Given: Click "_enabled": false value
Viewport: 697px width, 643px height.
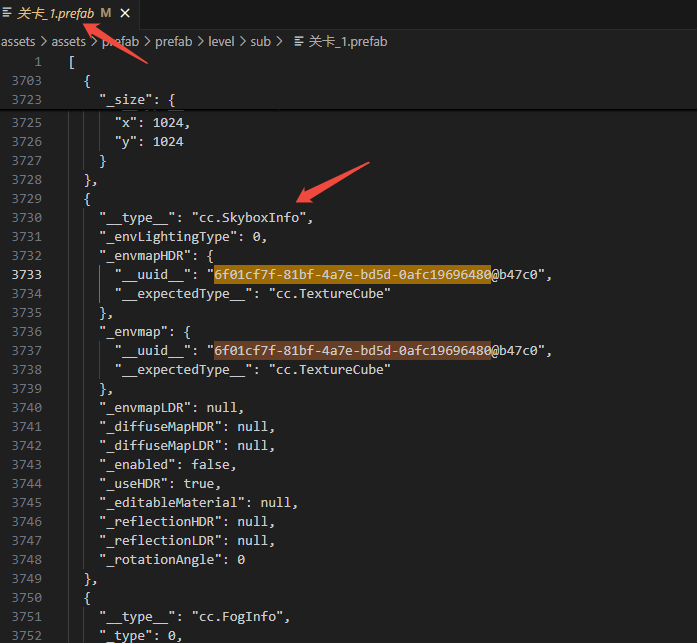Looking at the screenshot, I should coord(210,465).
